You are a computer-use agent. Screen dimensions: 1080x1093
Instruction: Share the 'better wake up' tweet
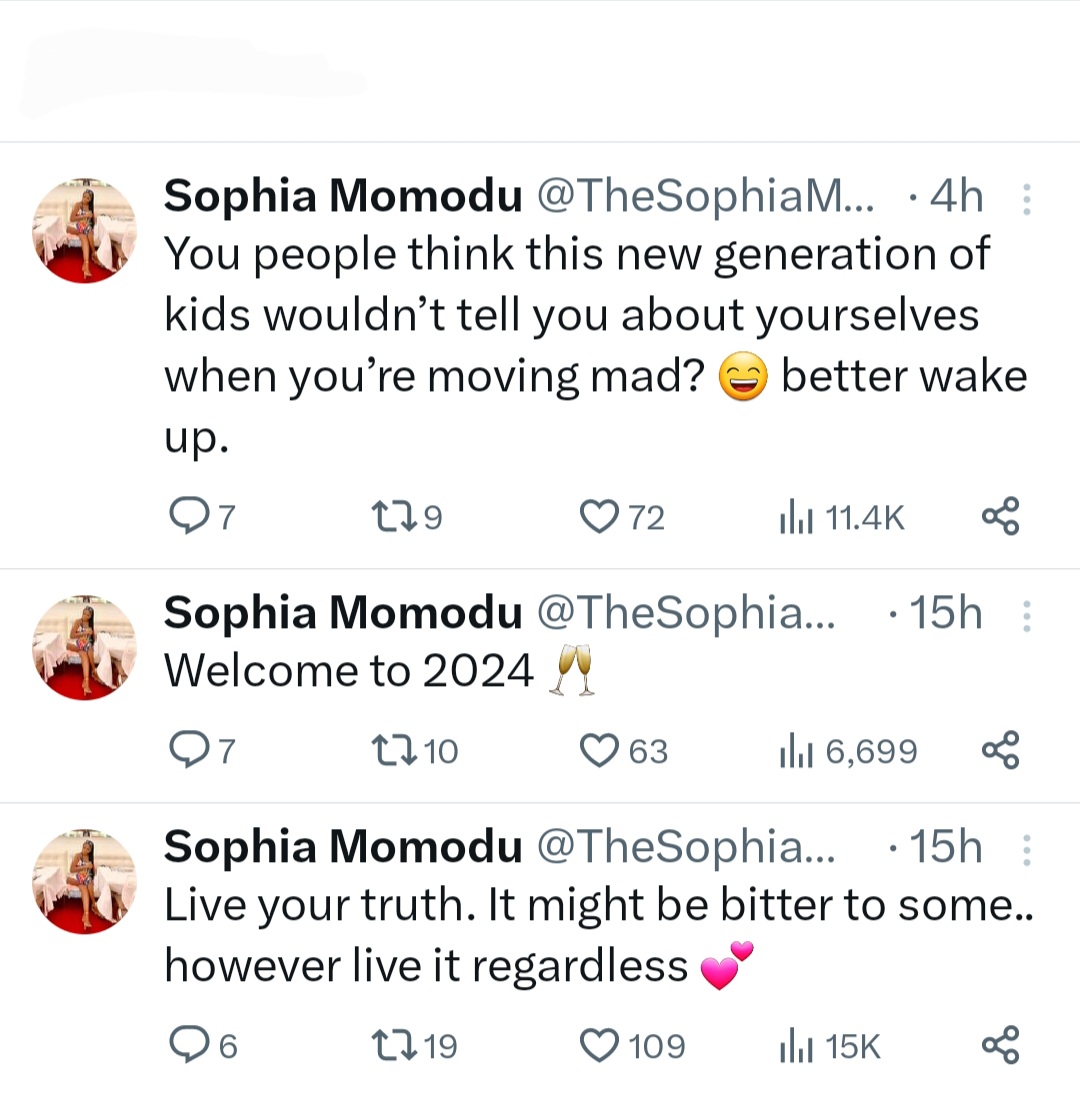click(1000, 516)
